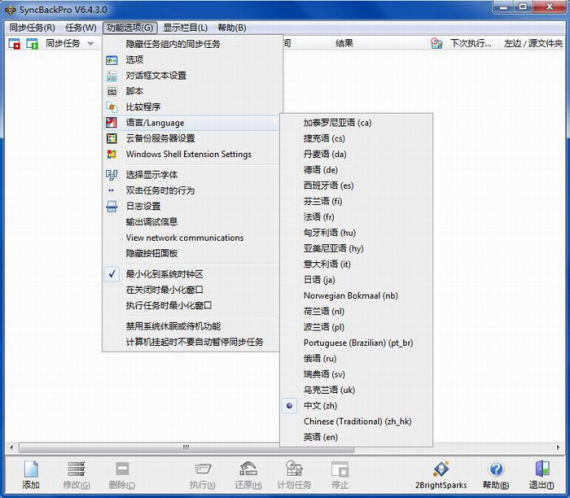The height and width of the screenshot is (498, 570).
Task: Select 乌克兰语 (uk) language
Action: tap(357, 390)
